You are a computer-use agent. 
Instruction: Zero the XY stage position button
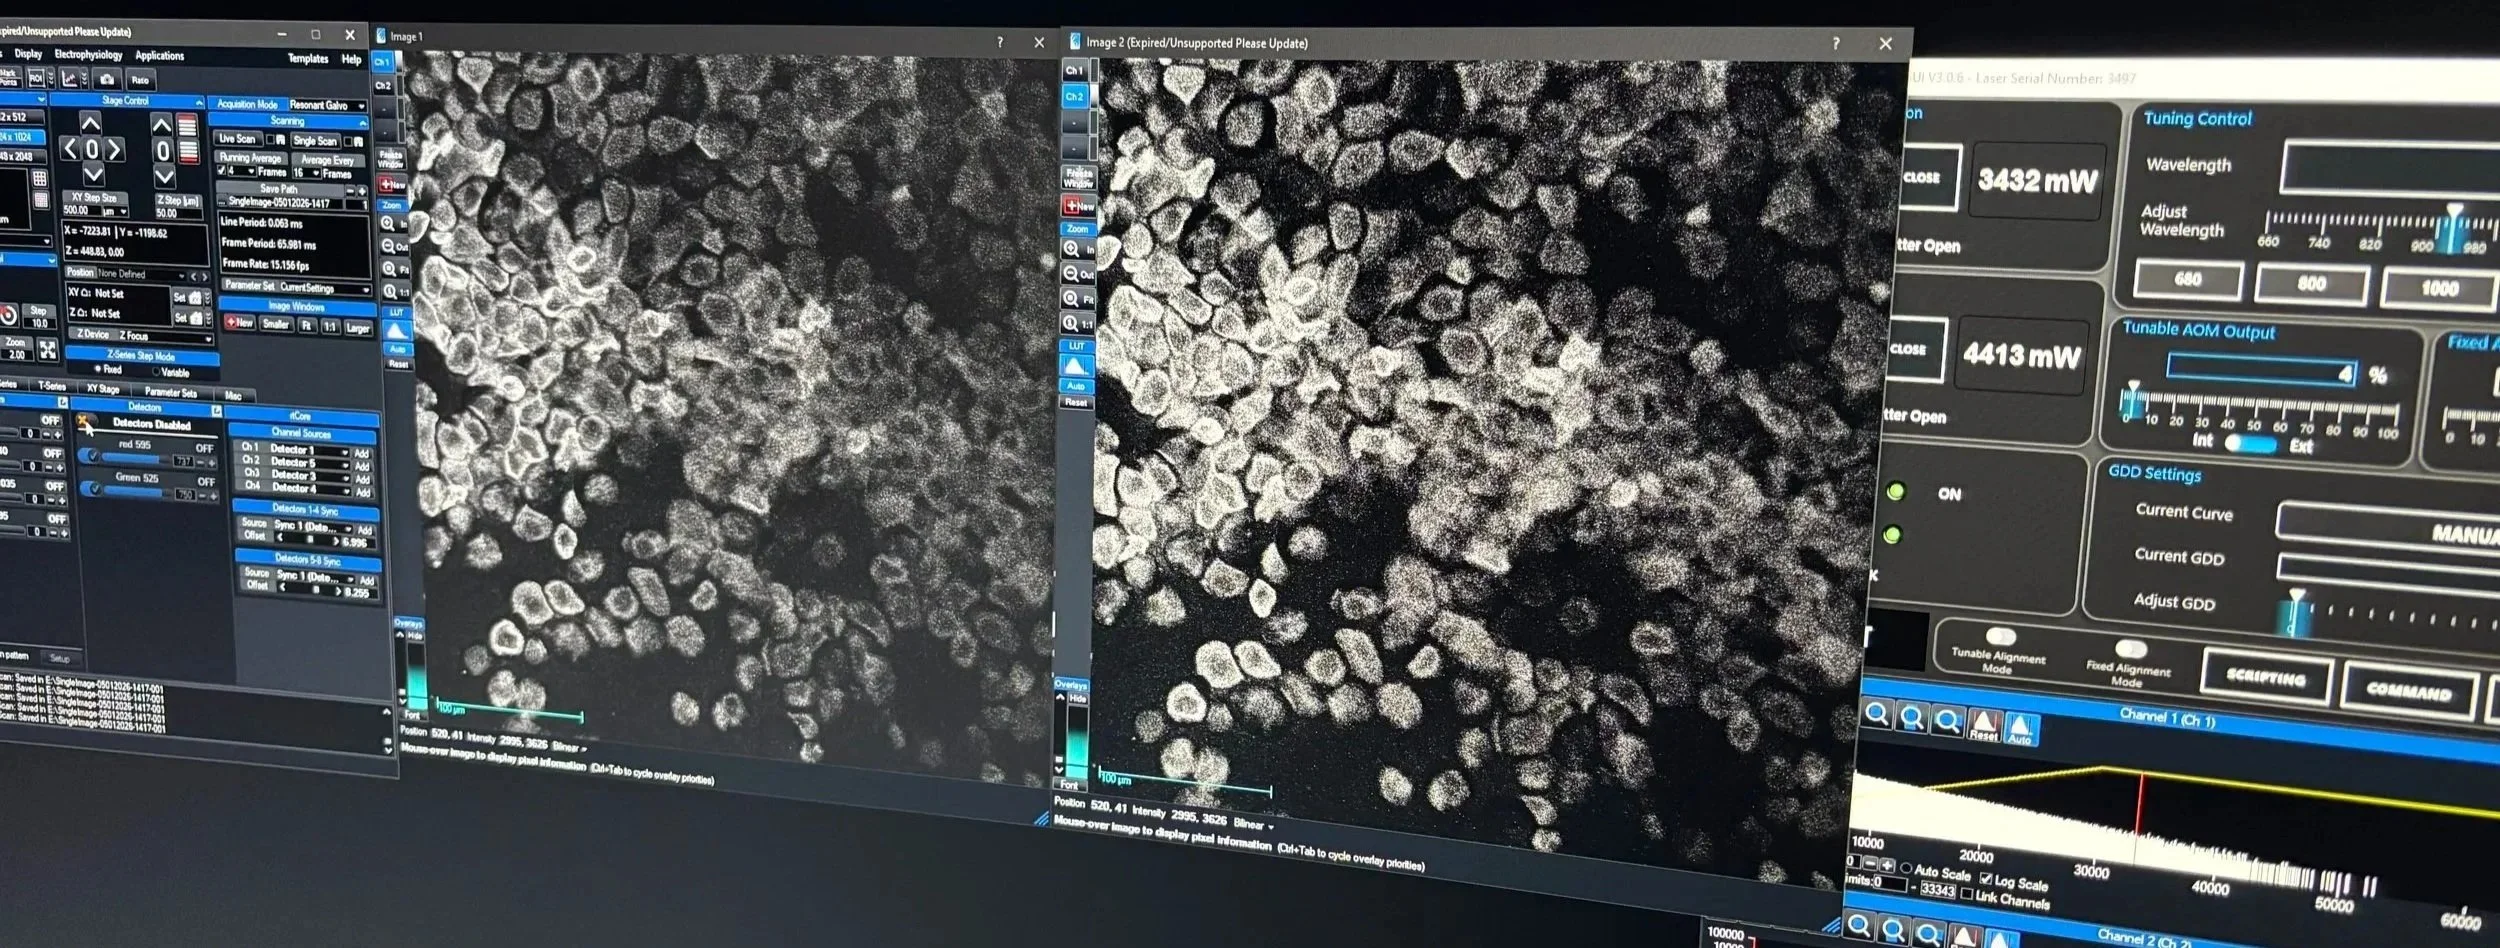point(92,149)
